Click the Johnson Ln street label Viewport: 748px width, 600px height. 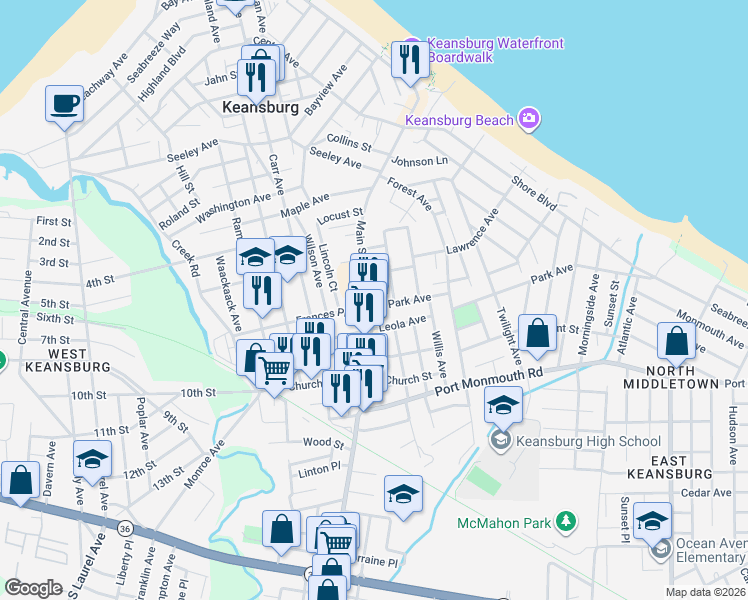click(419, 161)
